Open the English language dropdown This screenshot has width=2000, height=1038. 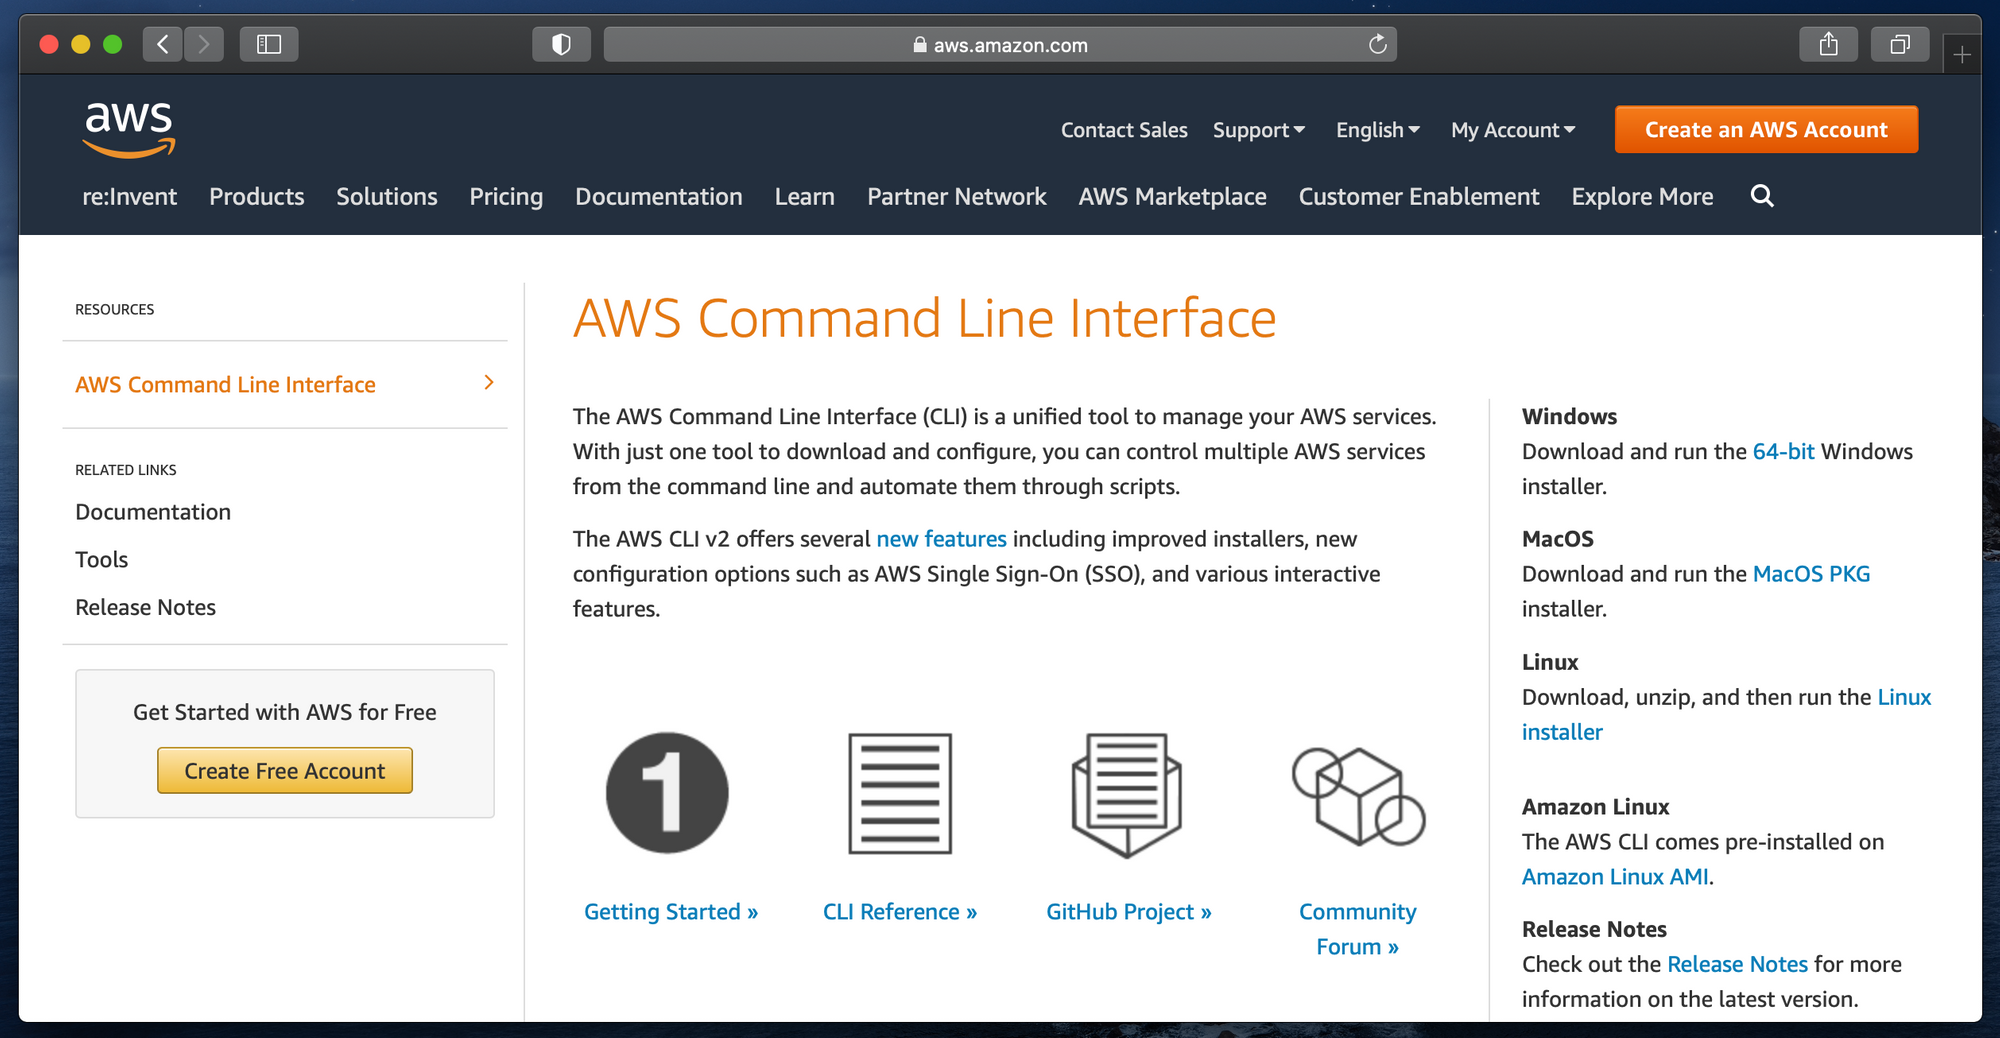[x=1378, y=130]
